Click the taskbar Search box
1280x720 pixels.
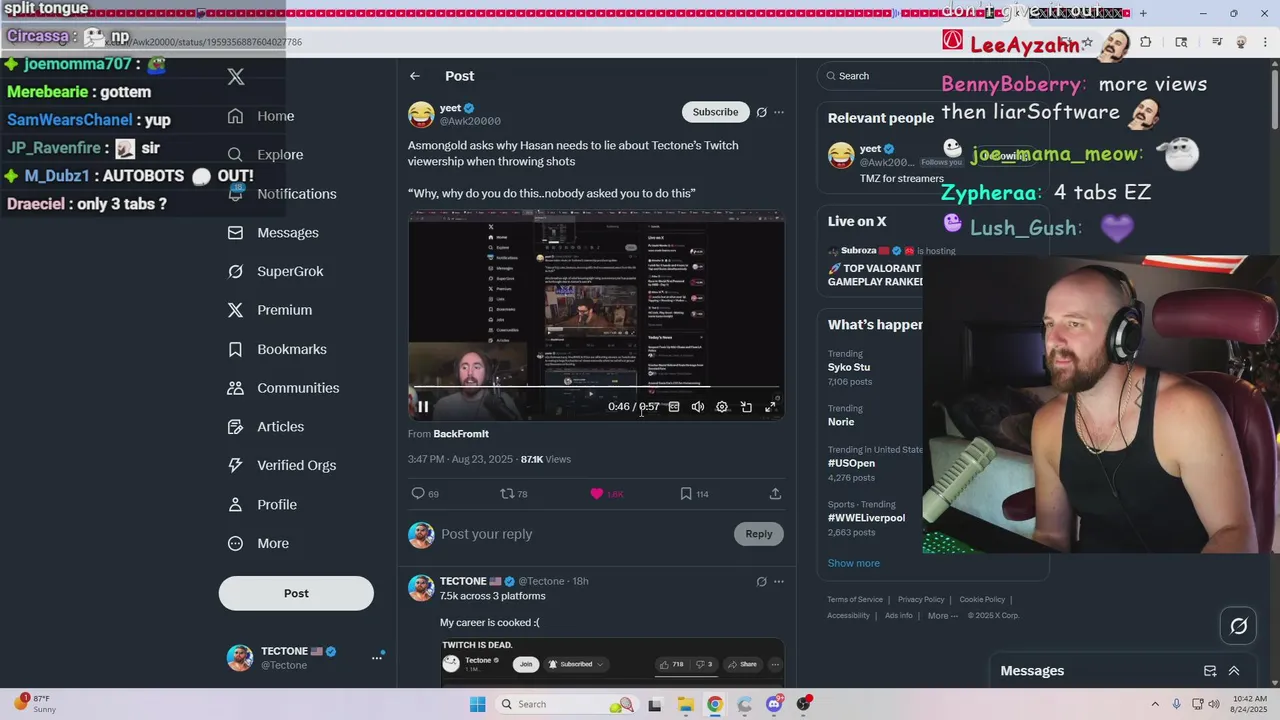click(567, 704)
